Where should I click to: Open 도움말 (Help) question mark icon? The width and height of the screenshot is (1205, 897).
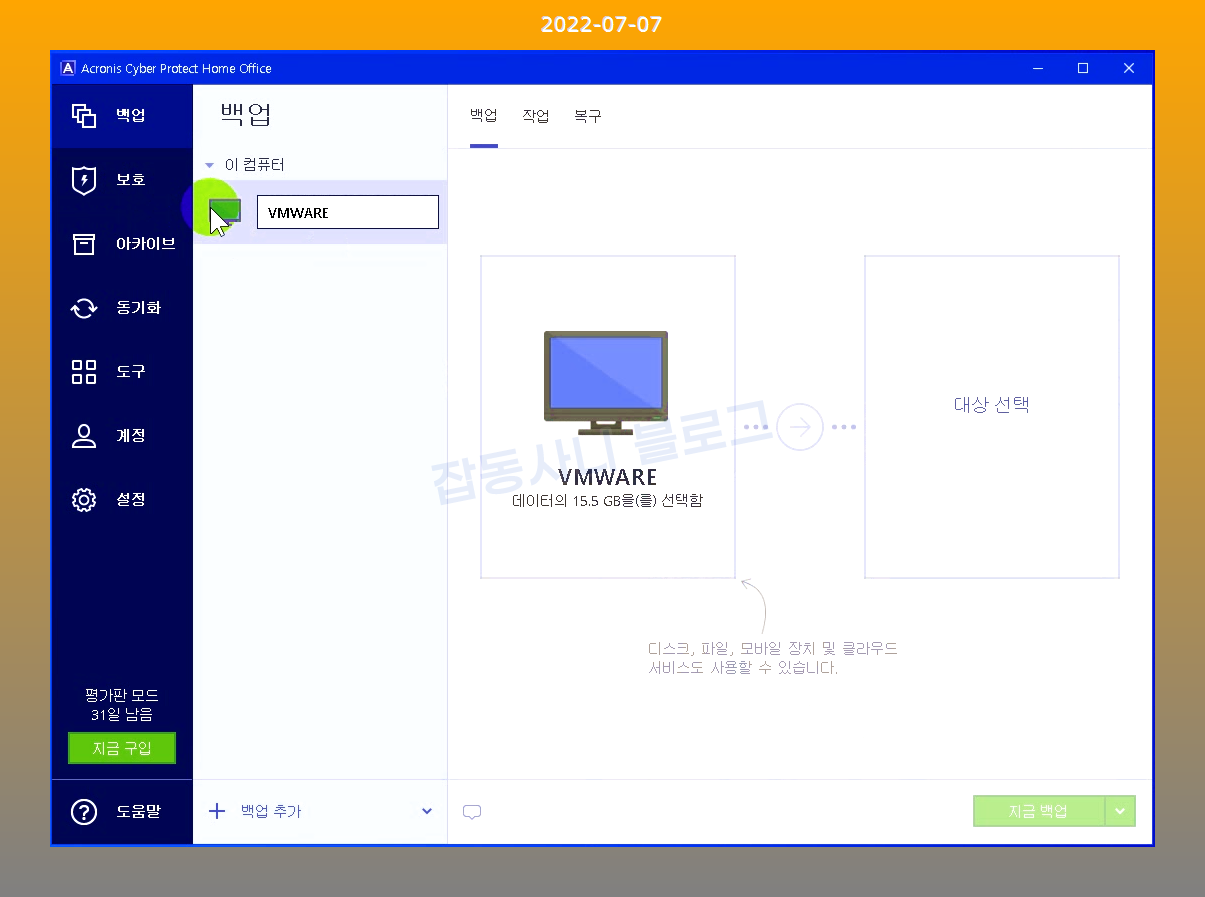[x=84, y=812]
